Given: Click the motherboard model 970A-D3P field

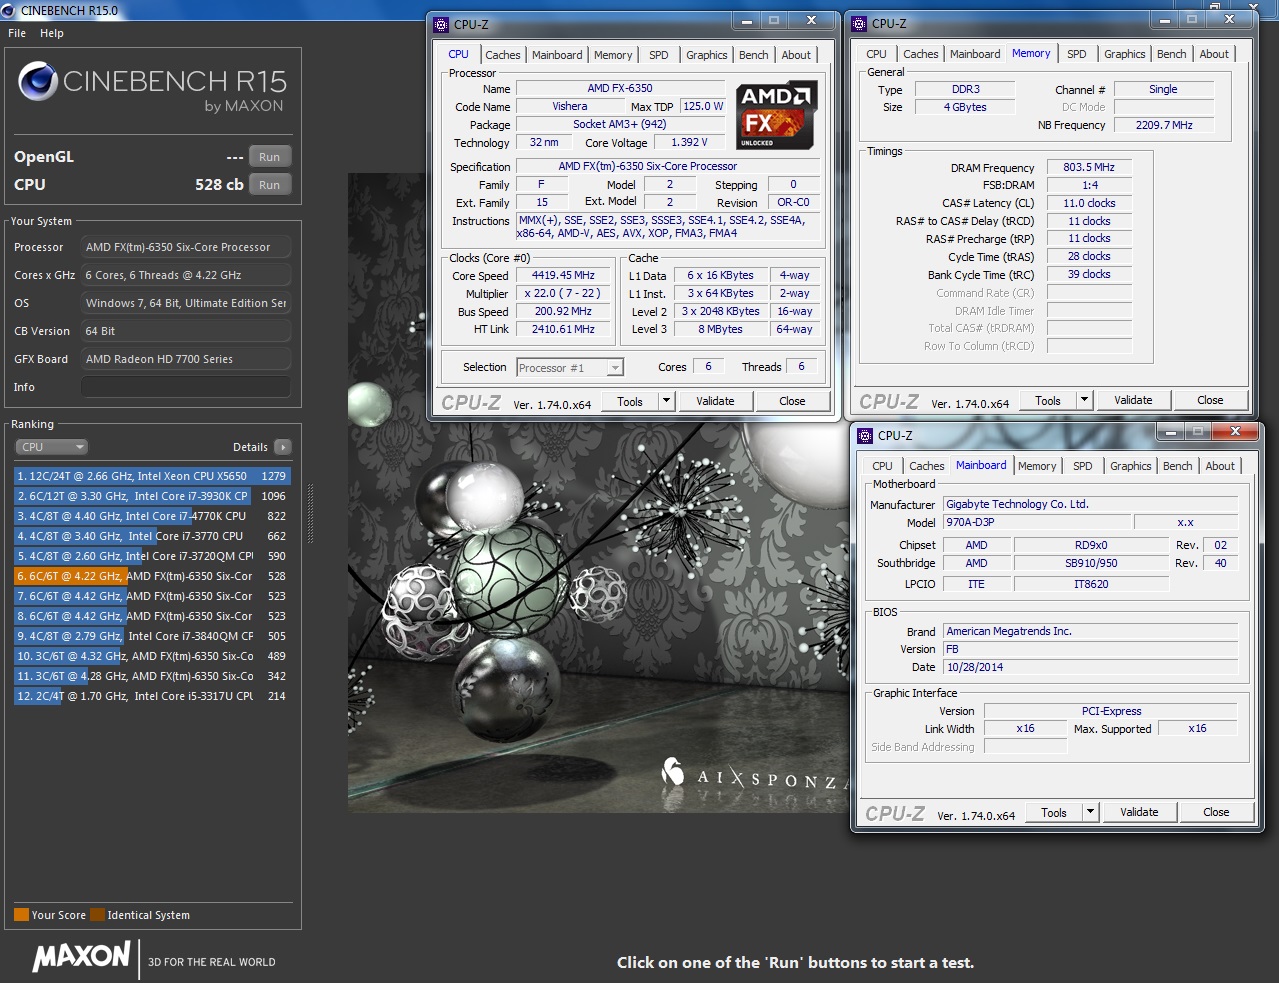Looking at the screenshot, I should (x=1037, y=522).
